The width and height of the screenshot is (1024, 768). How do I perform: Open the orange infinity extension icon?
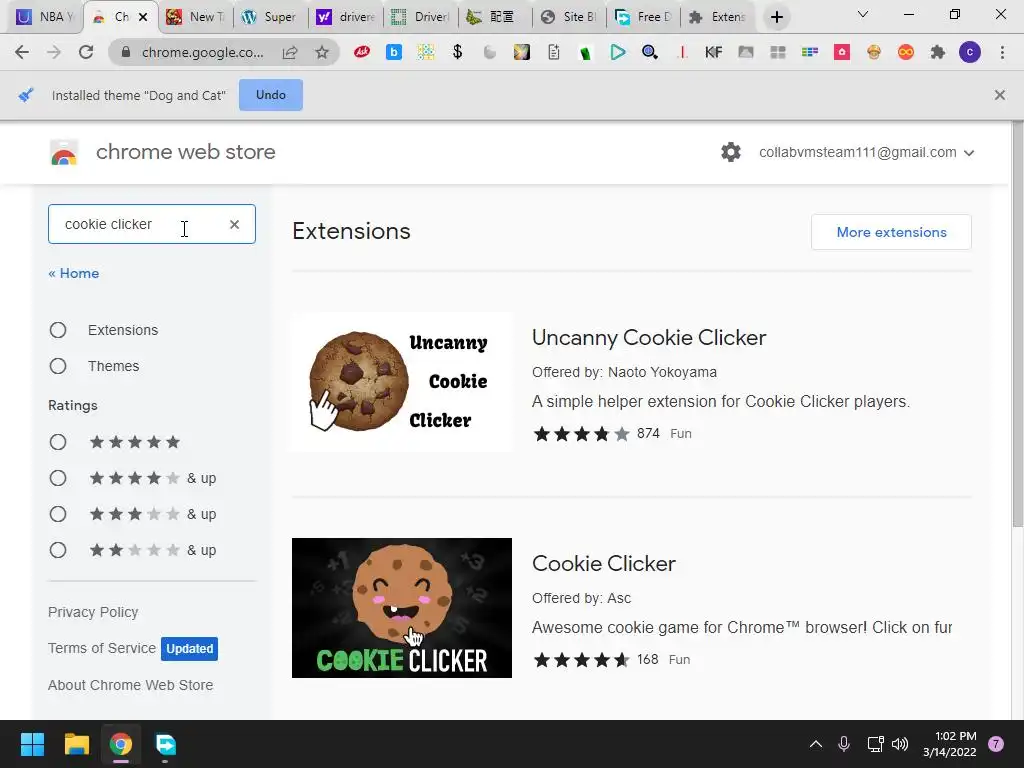coord(906,52)
